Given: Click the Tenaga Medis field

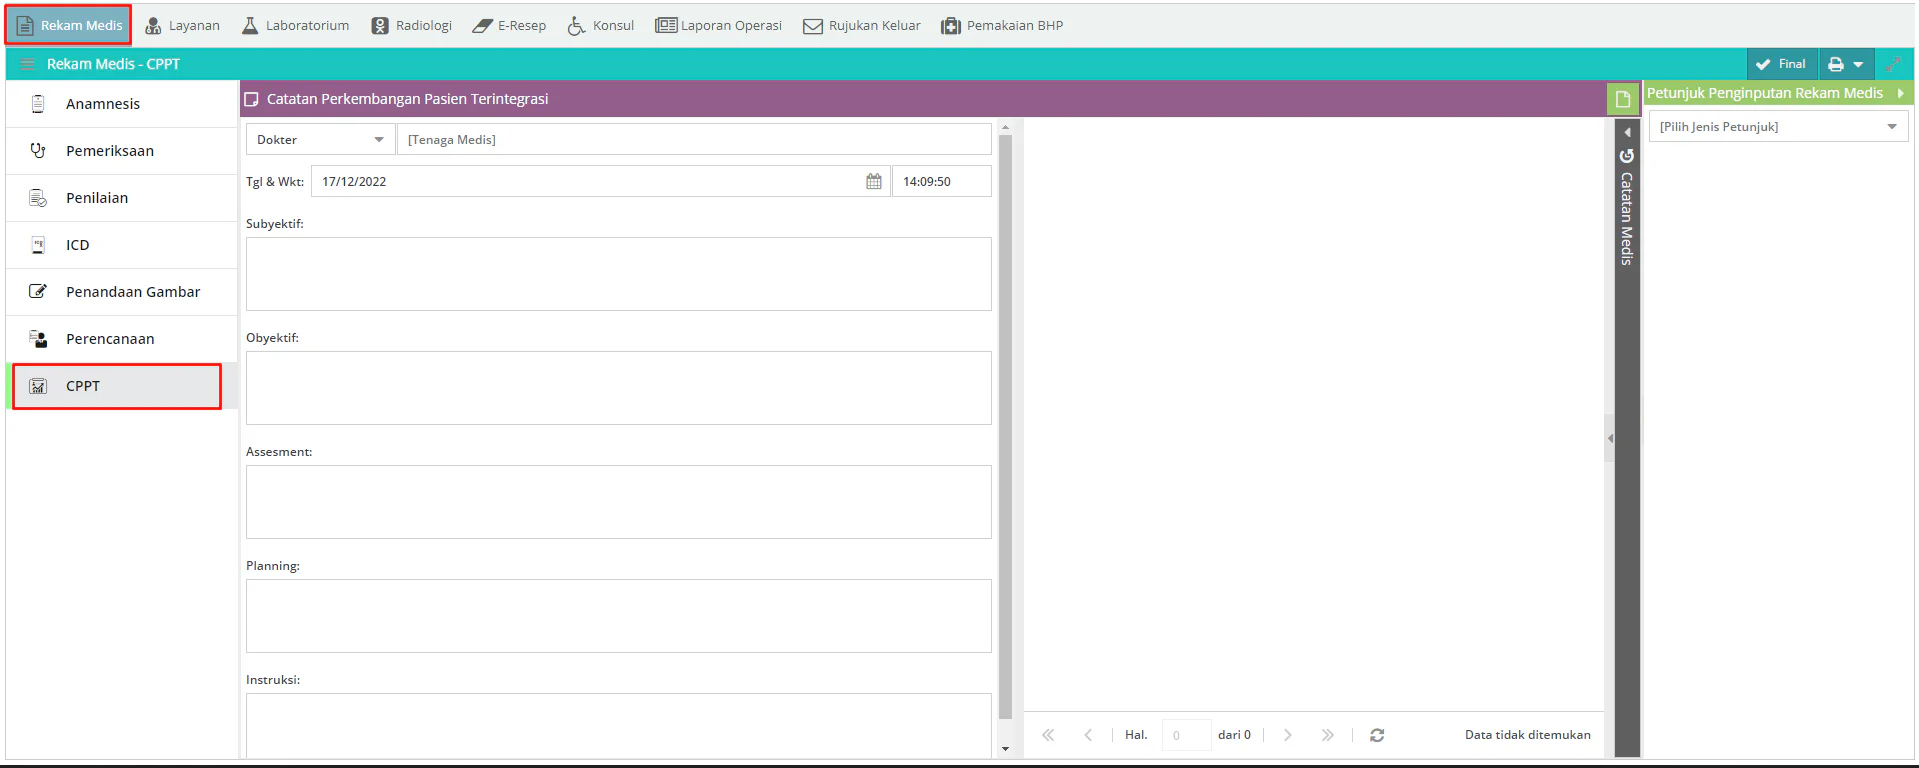Looking at the screenshot, I should [694, 140].
